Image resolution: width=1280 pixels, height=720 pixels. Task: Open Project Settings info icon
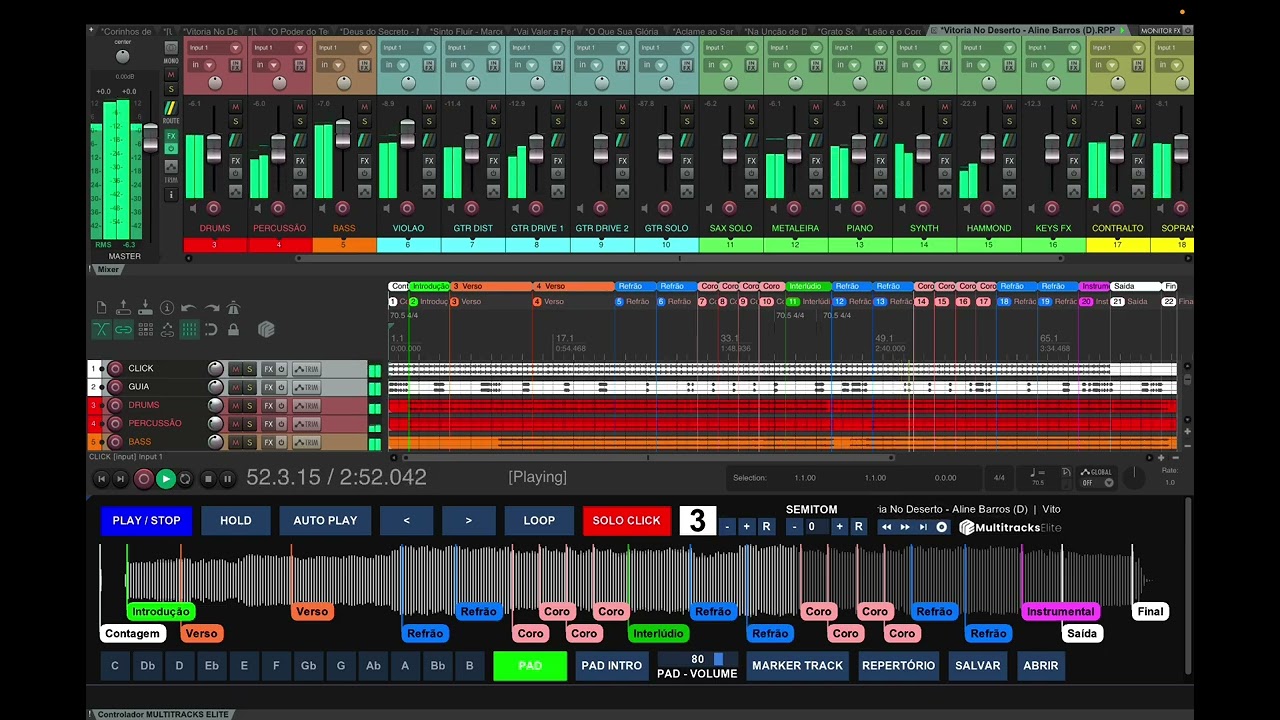coord(167,308)
